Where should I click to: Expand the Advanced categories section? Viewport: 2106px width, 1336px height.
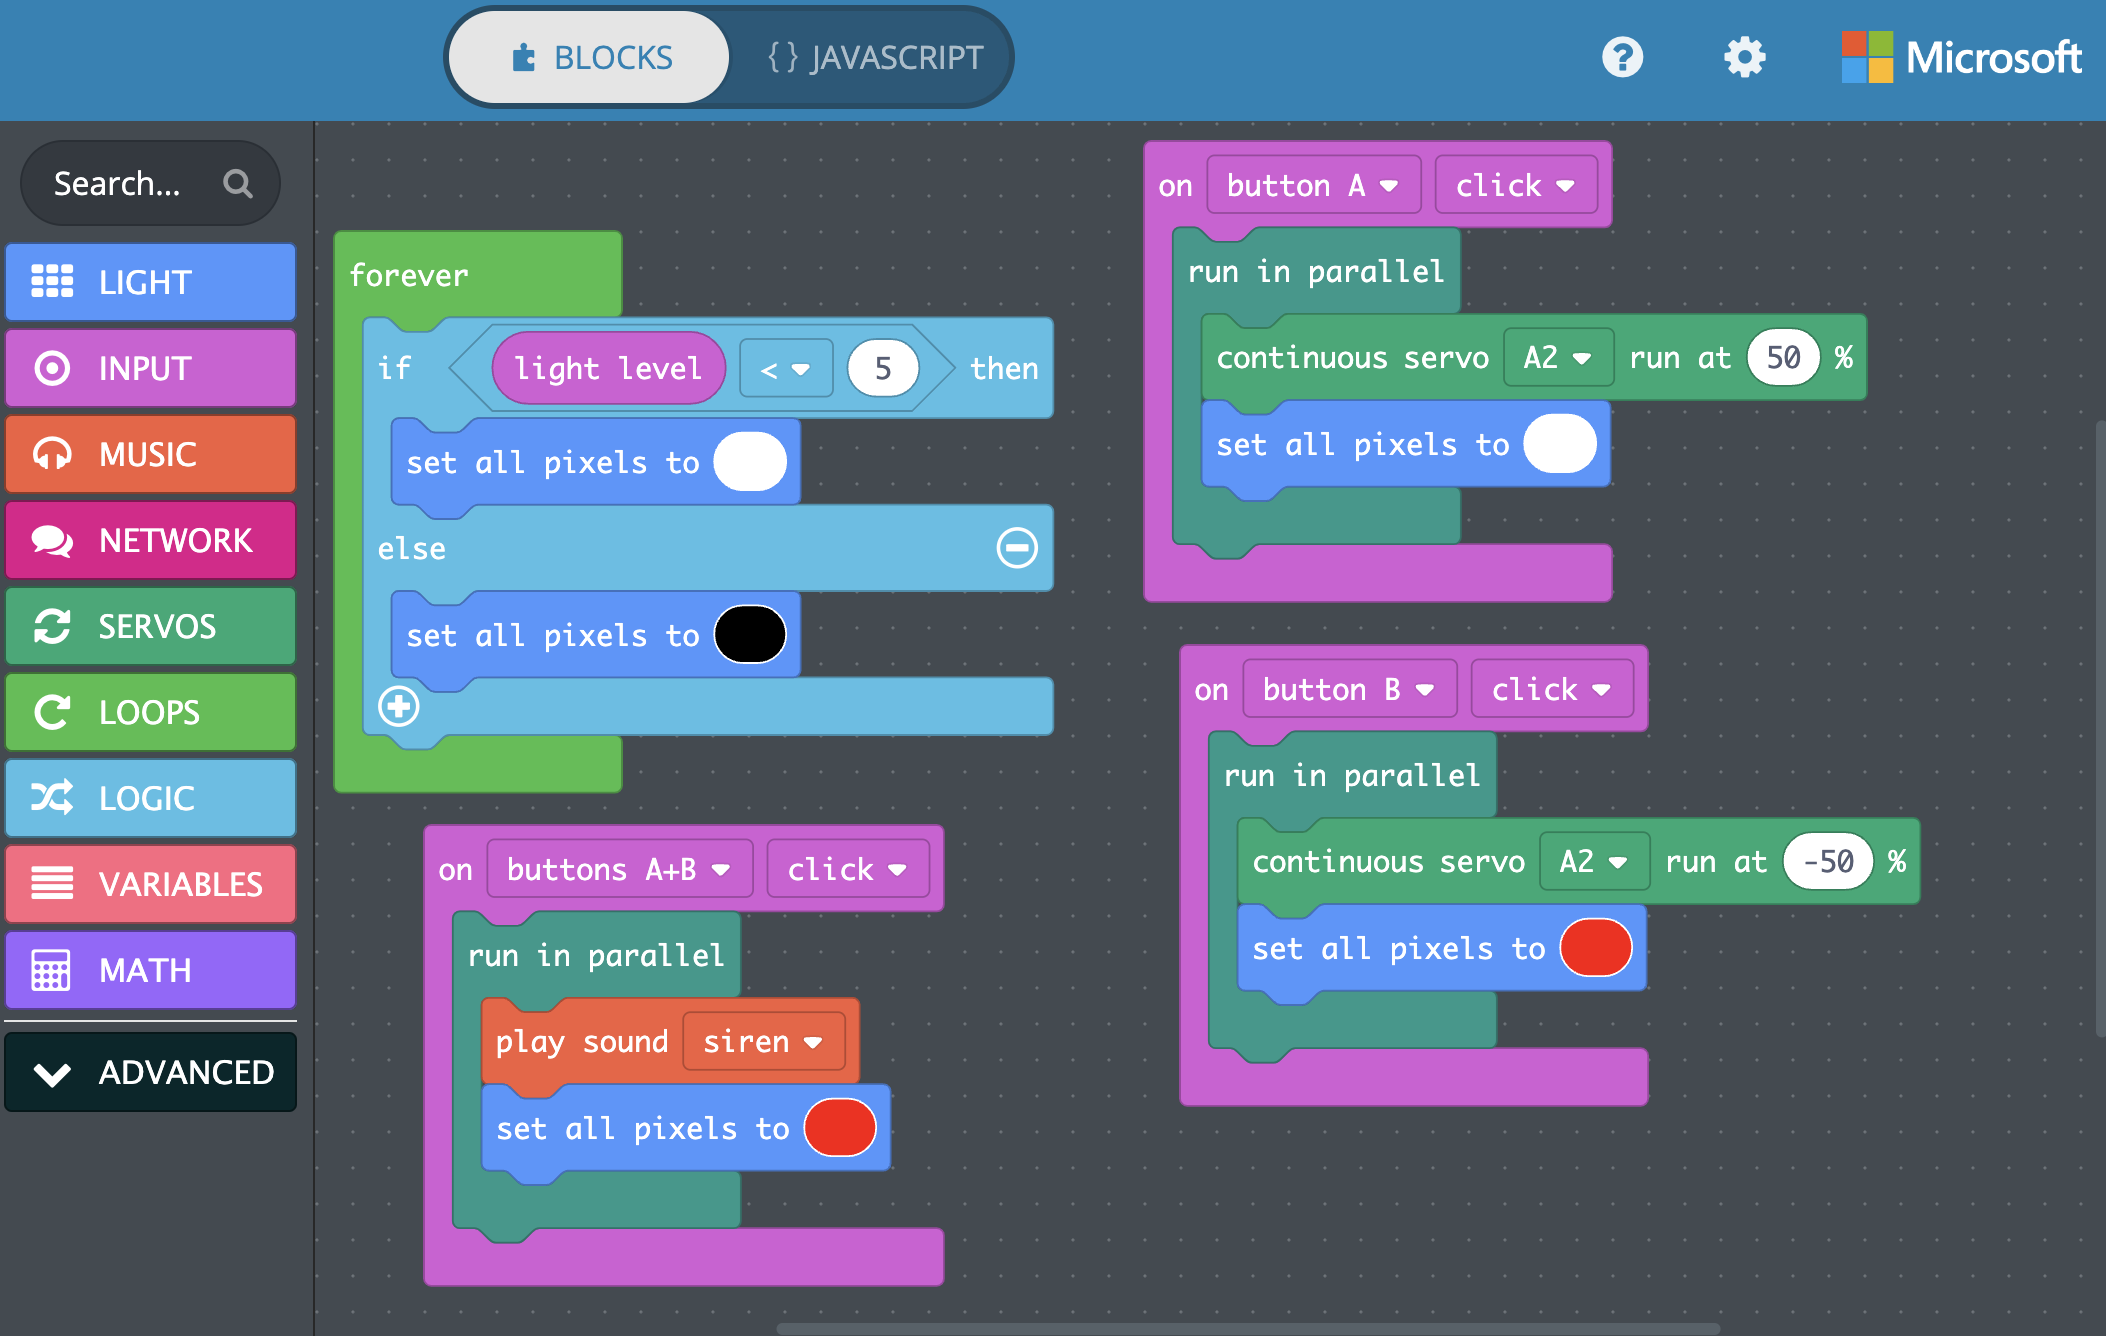tap(150, 1072)
